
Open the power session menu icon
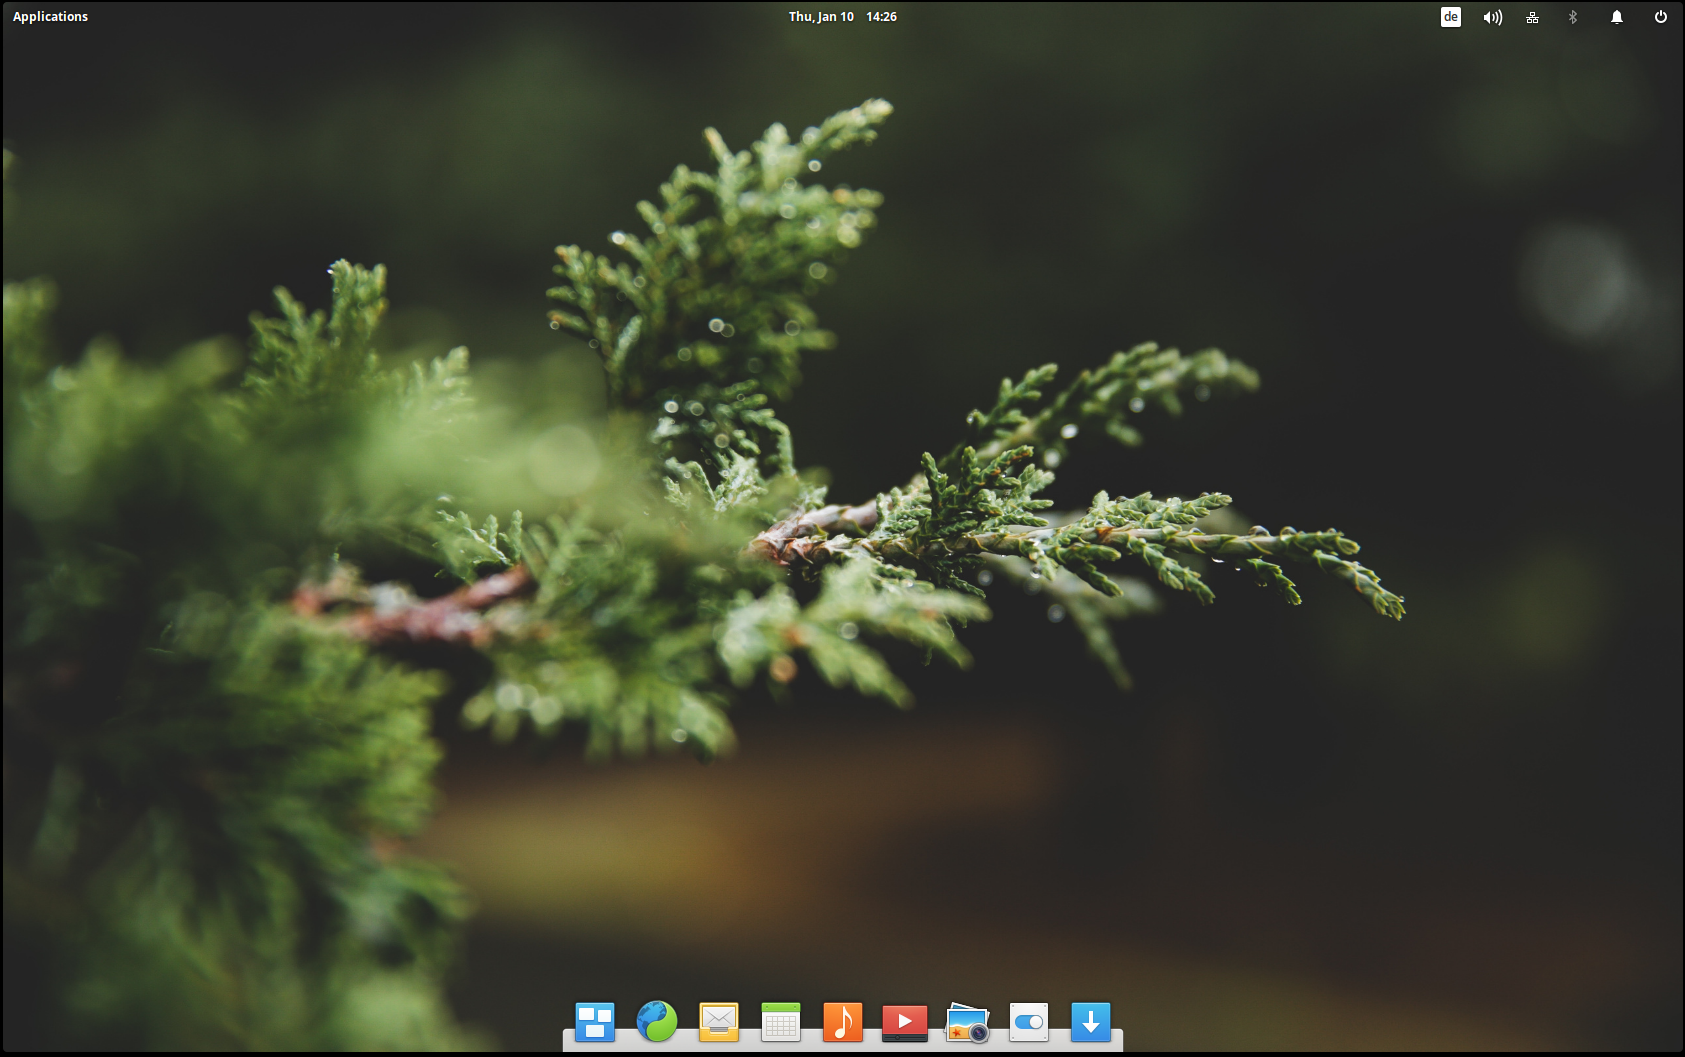click(1660, 17)
